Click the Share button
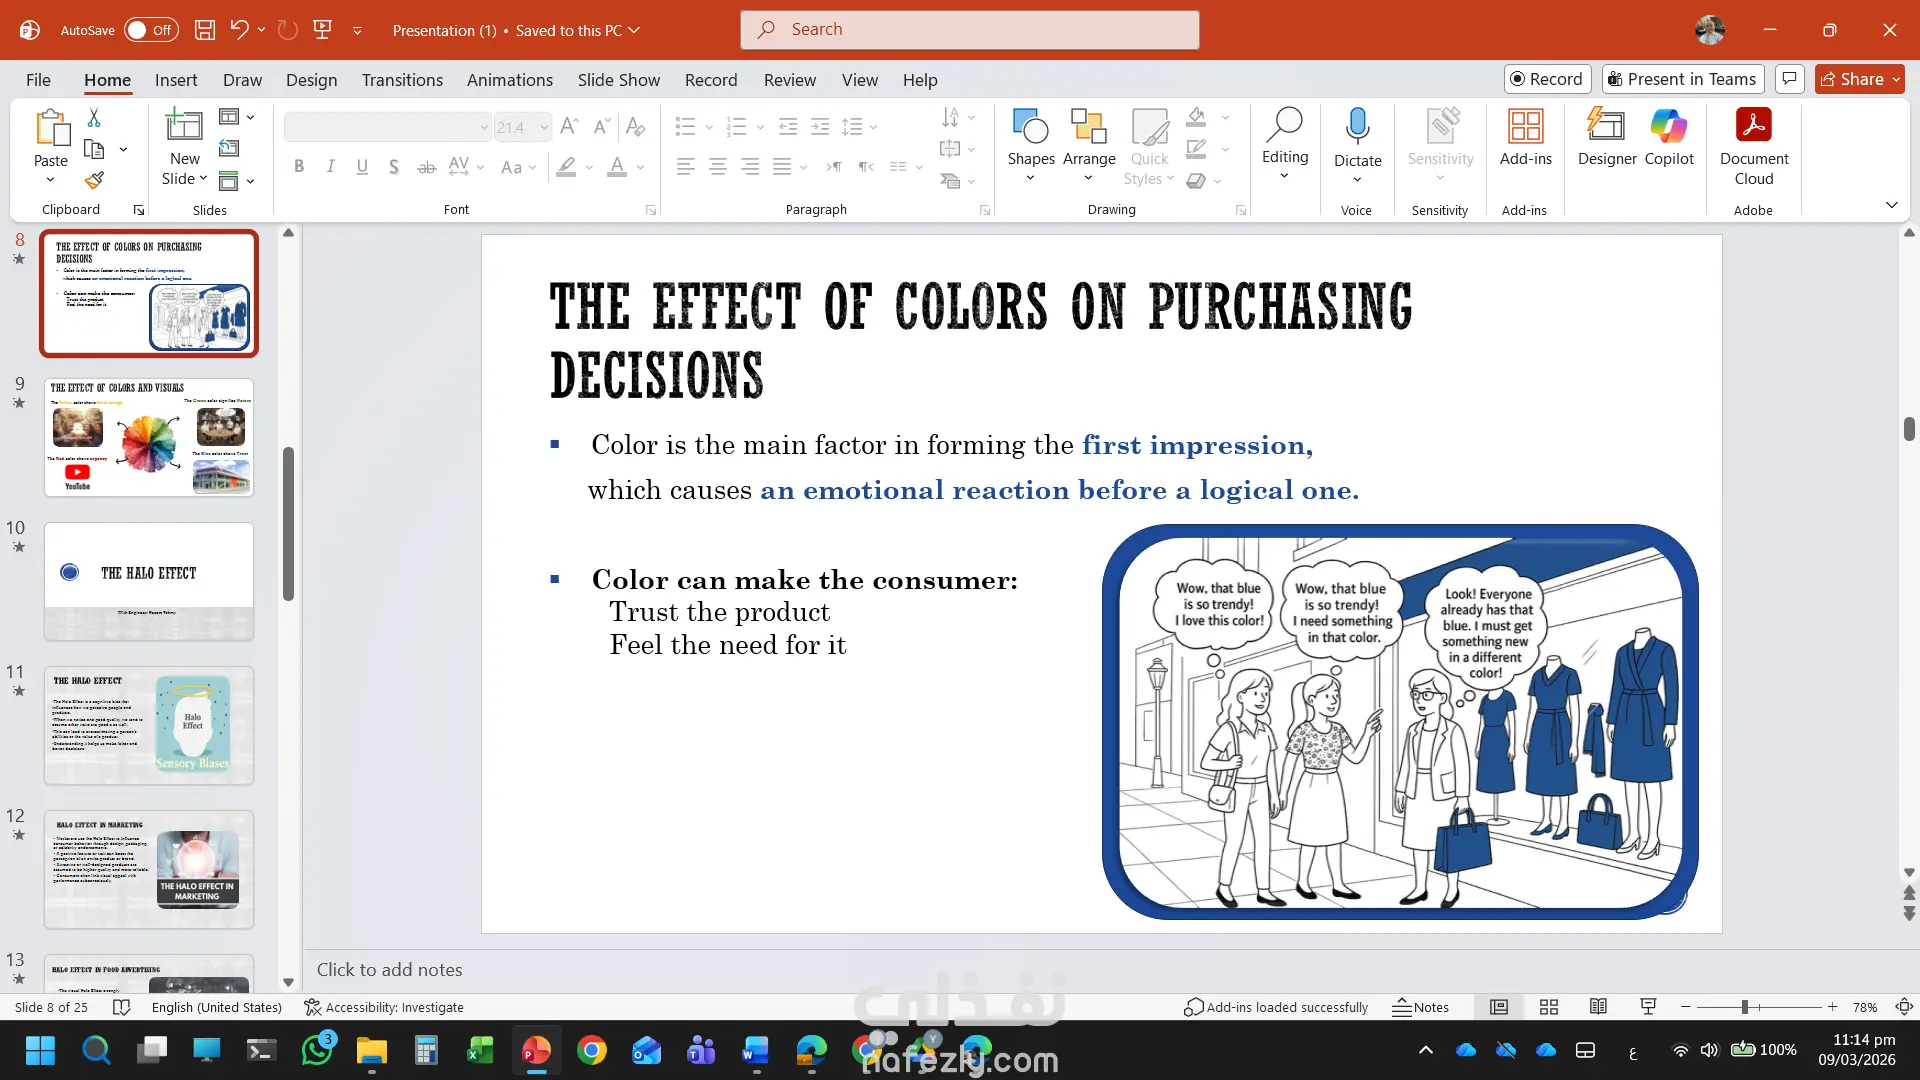The height and width of the screenshot is (1080, 1920). (1852, 79)
